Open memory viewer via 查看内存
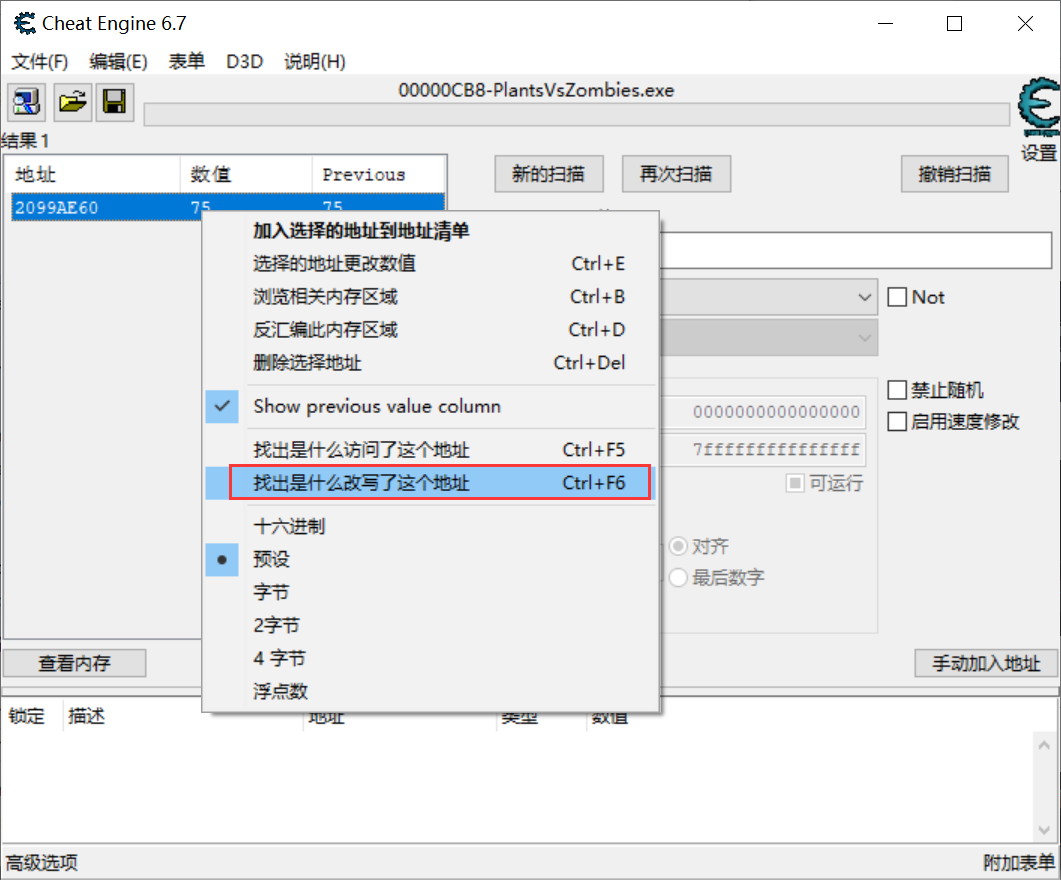 74,662
